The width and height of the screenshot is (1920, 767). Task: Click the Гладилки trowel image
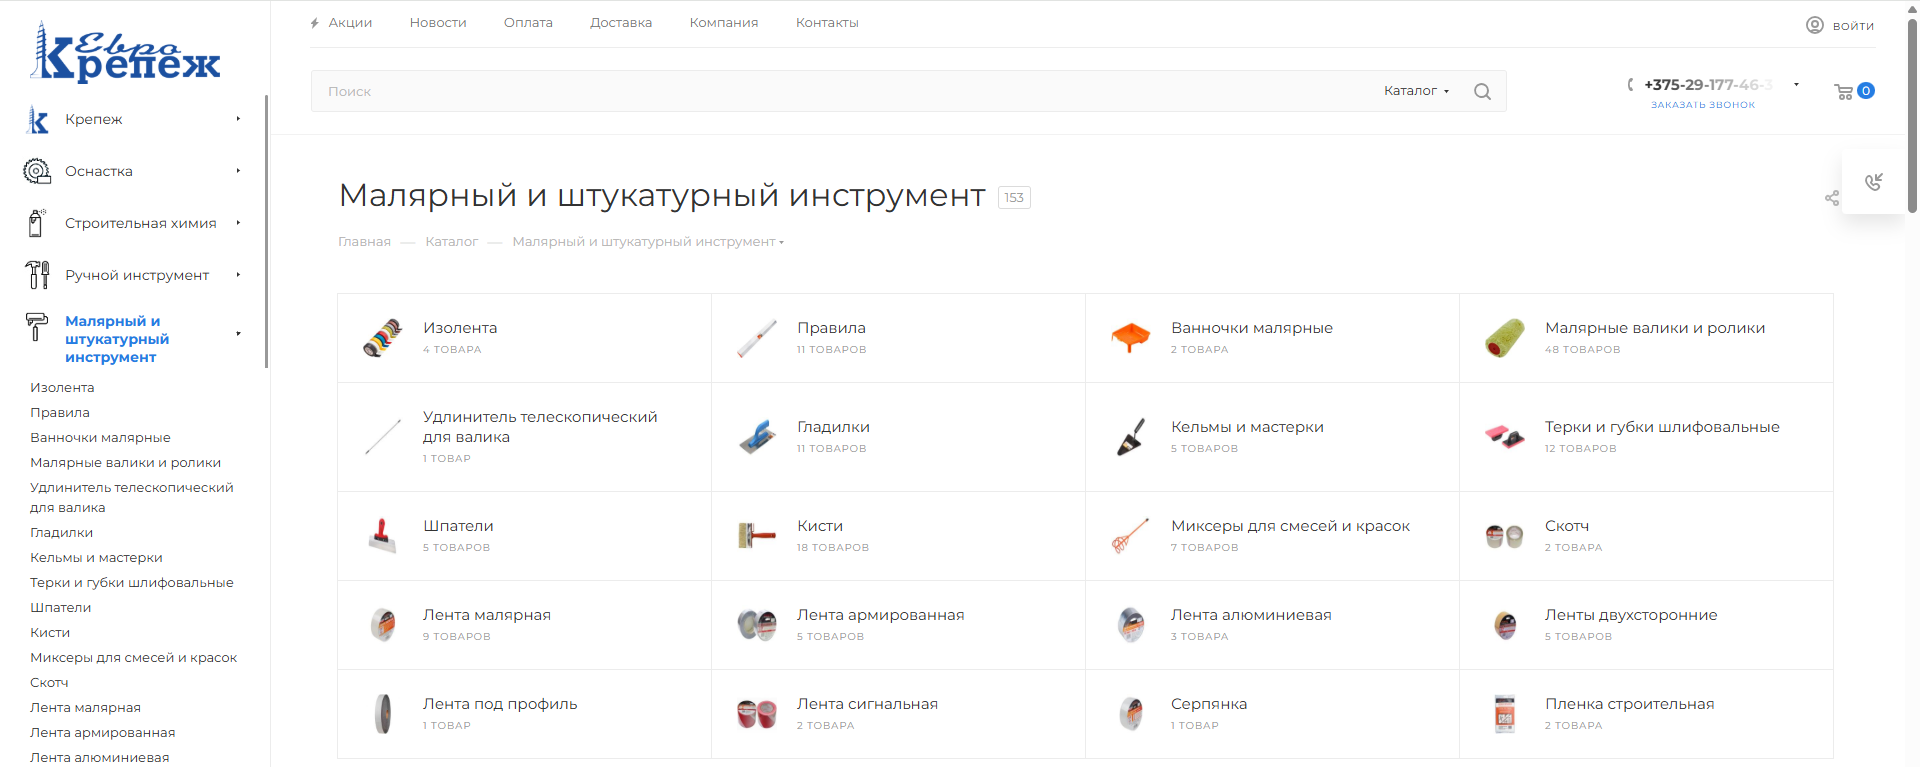pos(757,437)
